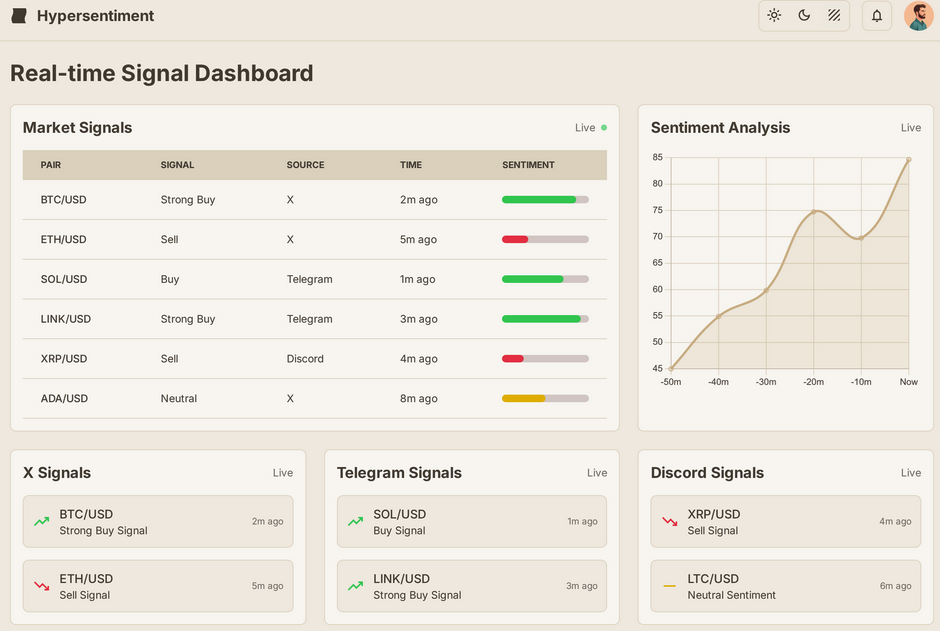Click the SOL/USD uptrend arrow icon
Image resolution: width=940 pixels, height=631 pixels.
[355, 522]
